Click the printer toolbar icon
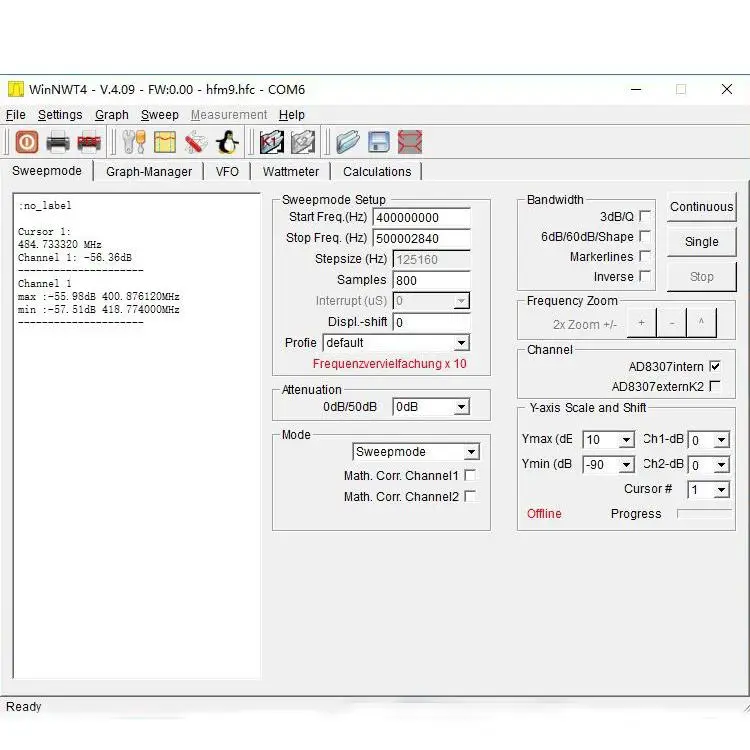 tap(58, 142)
